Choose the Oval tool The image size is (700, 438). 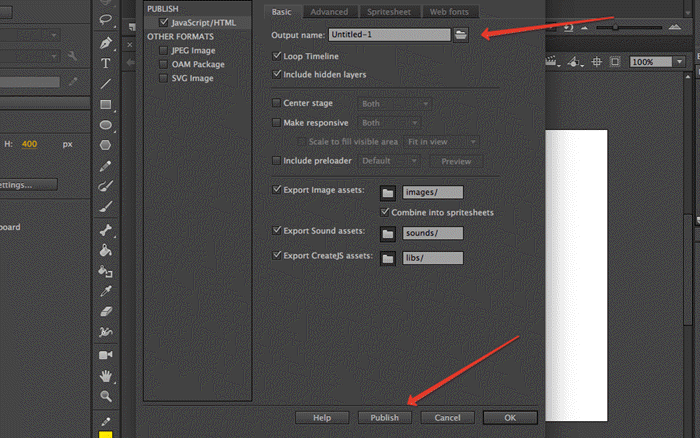tap(105, 124)
